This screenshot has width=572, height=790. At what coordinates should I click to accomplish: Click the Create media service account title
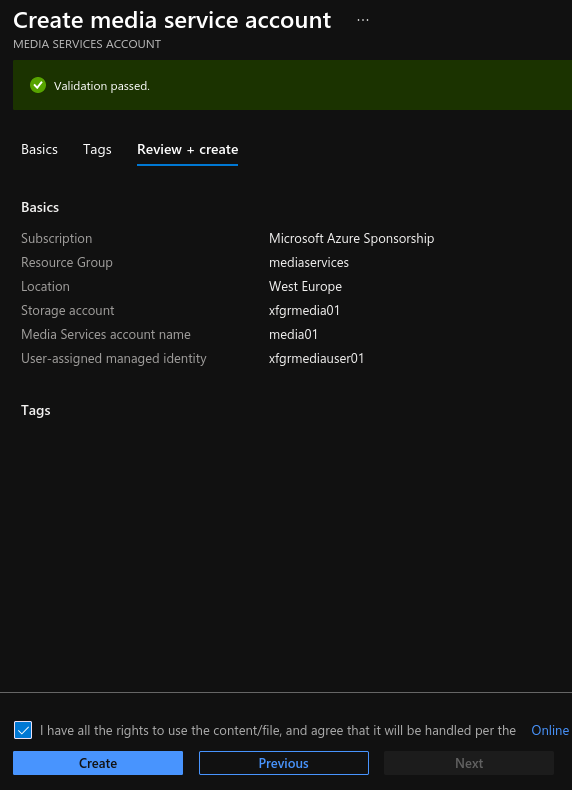pos(172,20)
